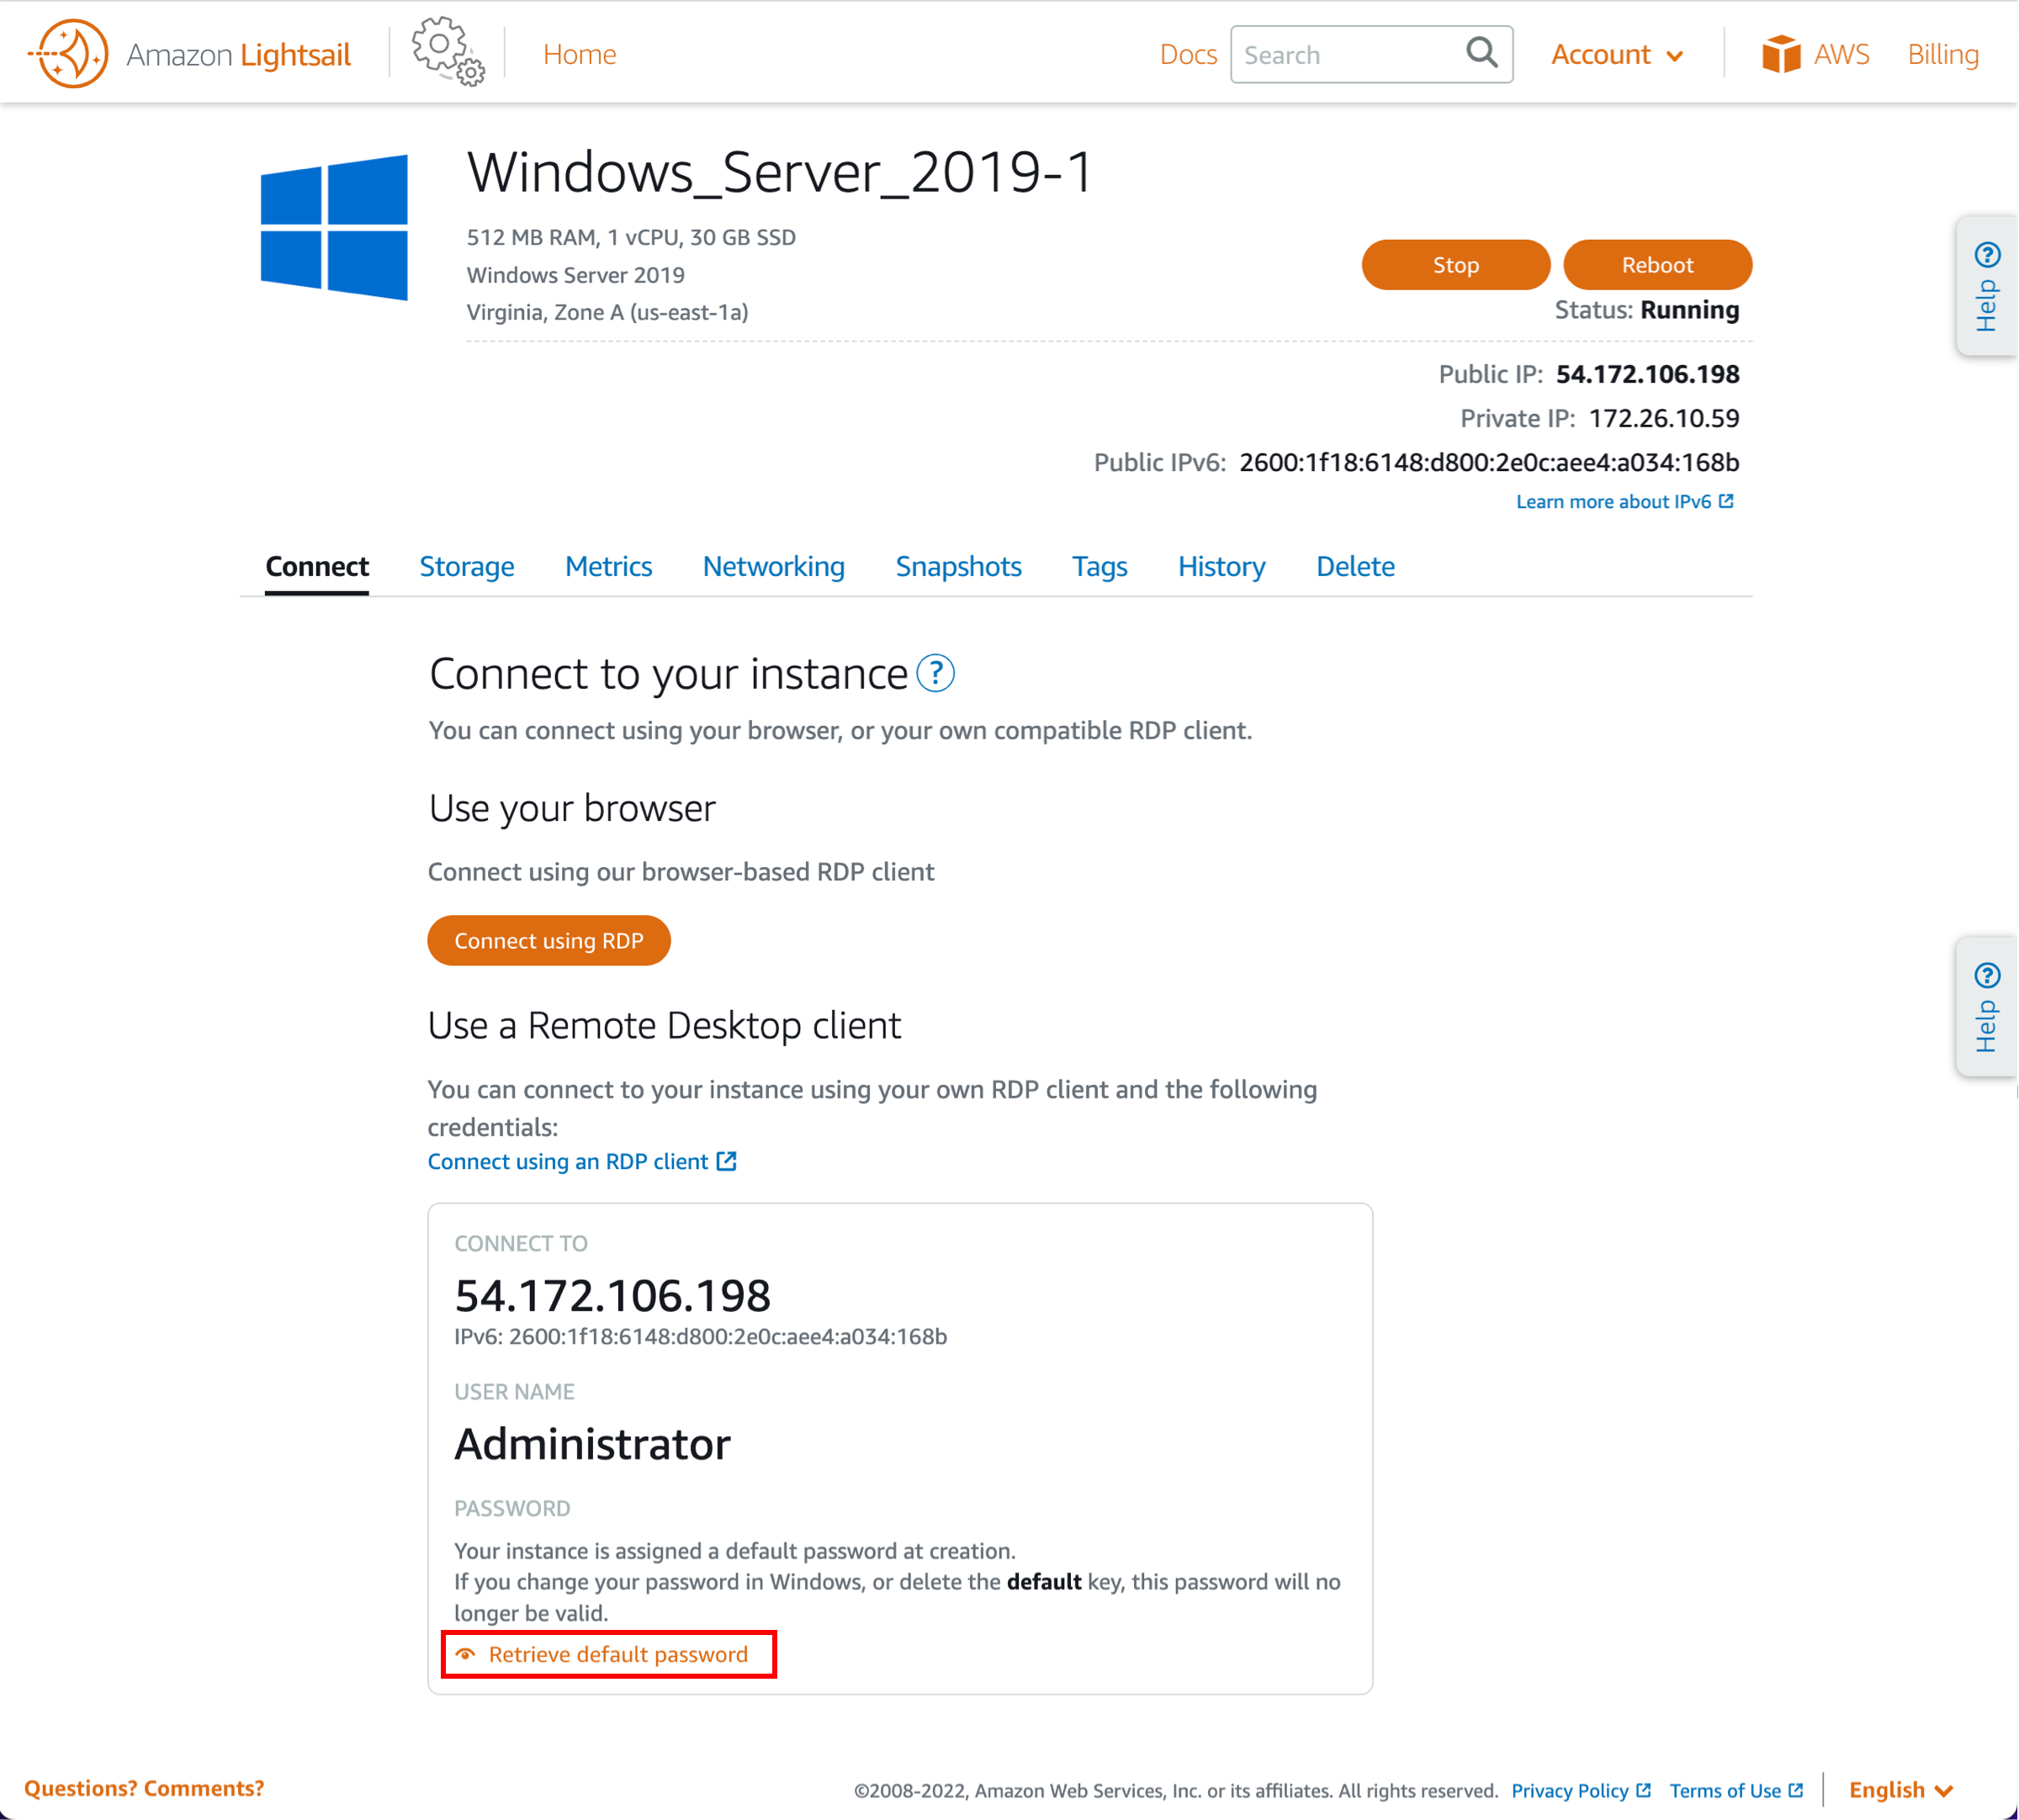Image resolution: width=2019 pixels, height=1820 pixels.
Task: Switch to the Metrics tab
Action: coord(608,566)
